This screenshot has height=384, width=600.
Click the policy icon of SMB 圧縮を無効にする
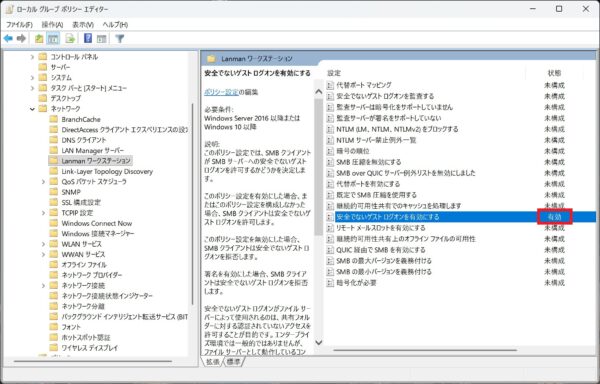point(330,162)
